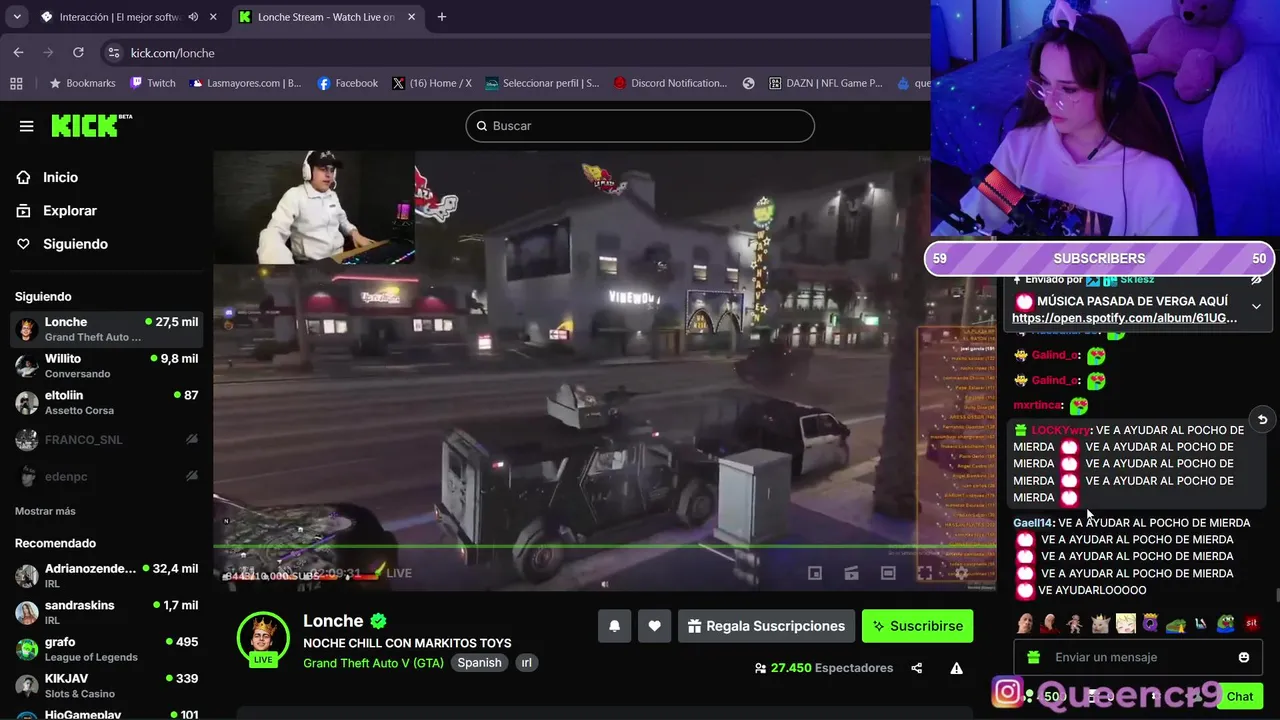Click LOCKYwry username in chat
This screenshot has height=720, width=1280.
coord(1060,430)
